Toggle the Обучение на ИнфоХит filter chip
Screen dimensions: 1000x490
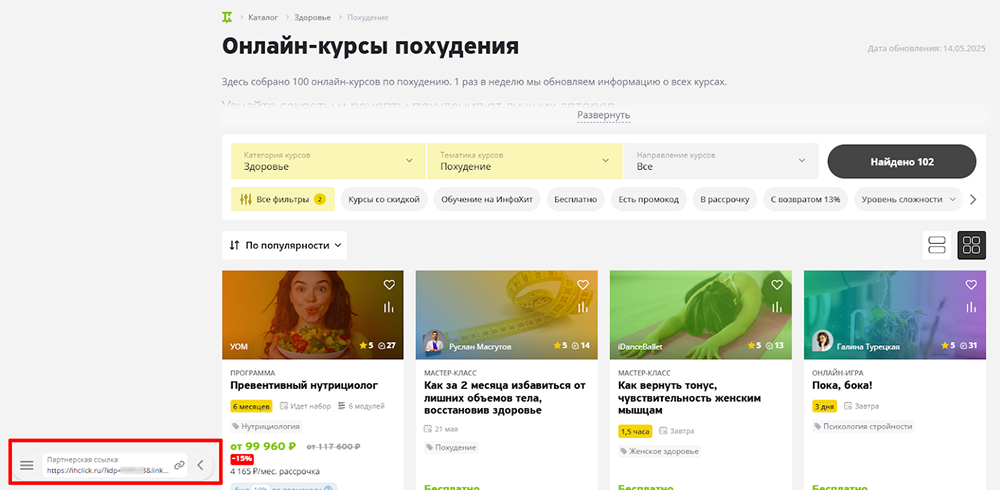(487, 200)
